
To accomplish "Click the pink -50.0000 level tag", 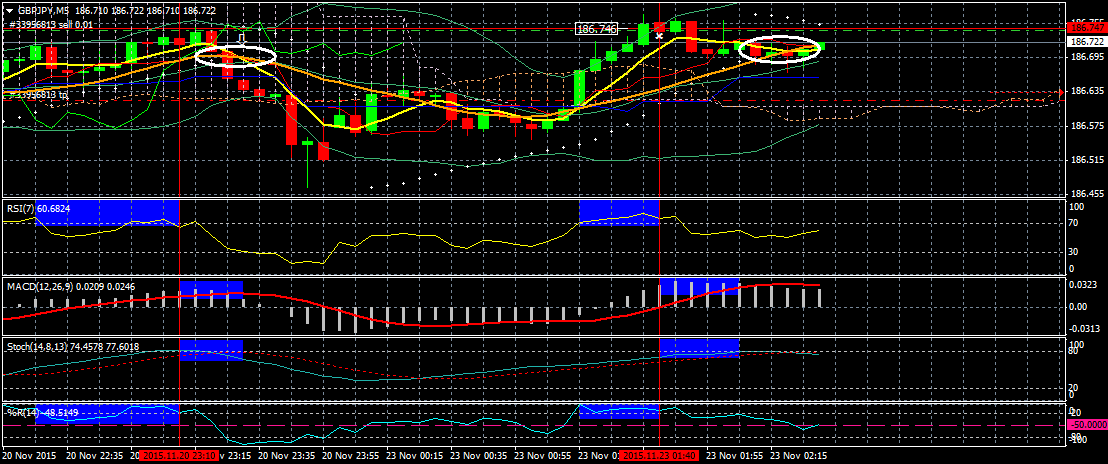I will (x=1088, y=425).
